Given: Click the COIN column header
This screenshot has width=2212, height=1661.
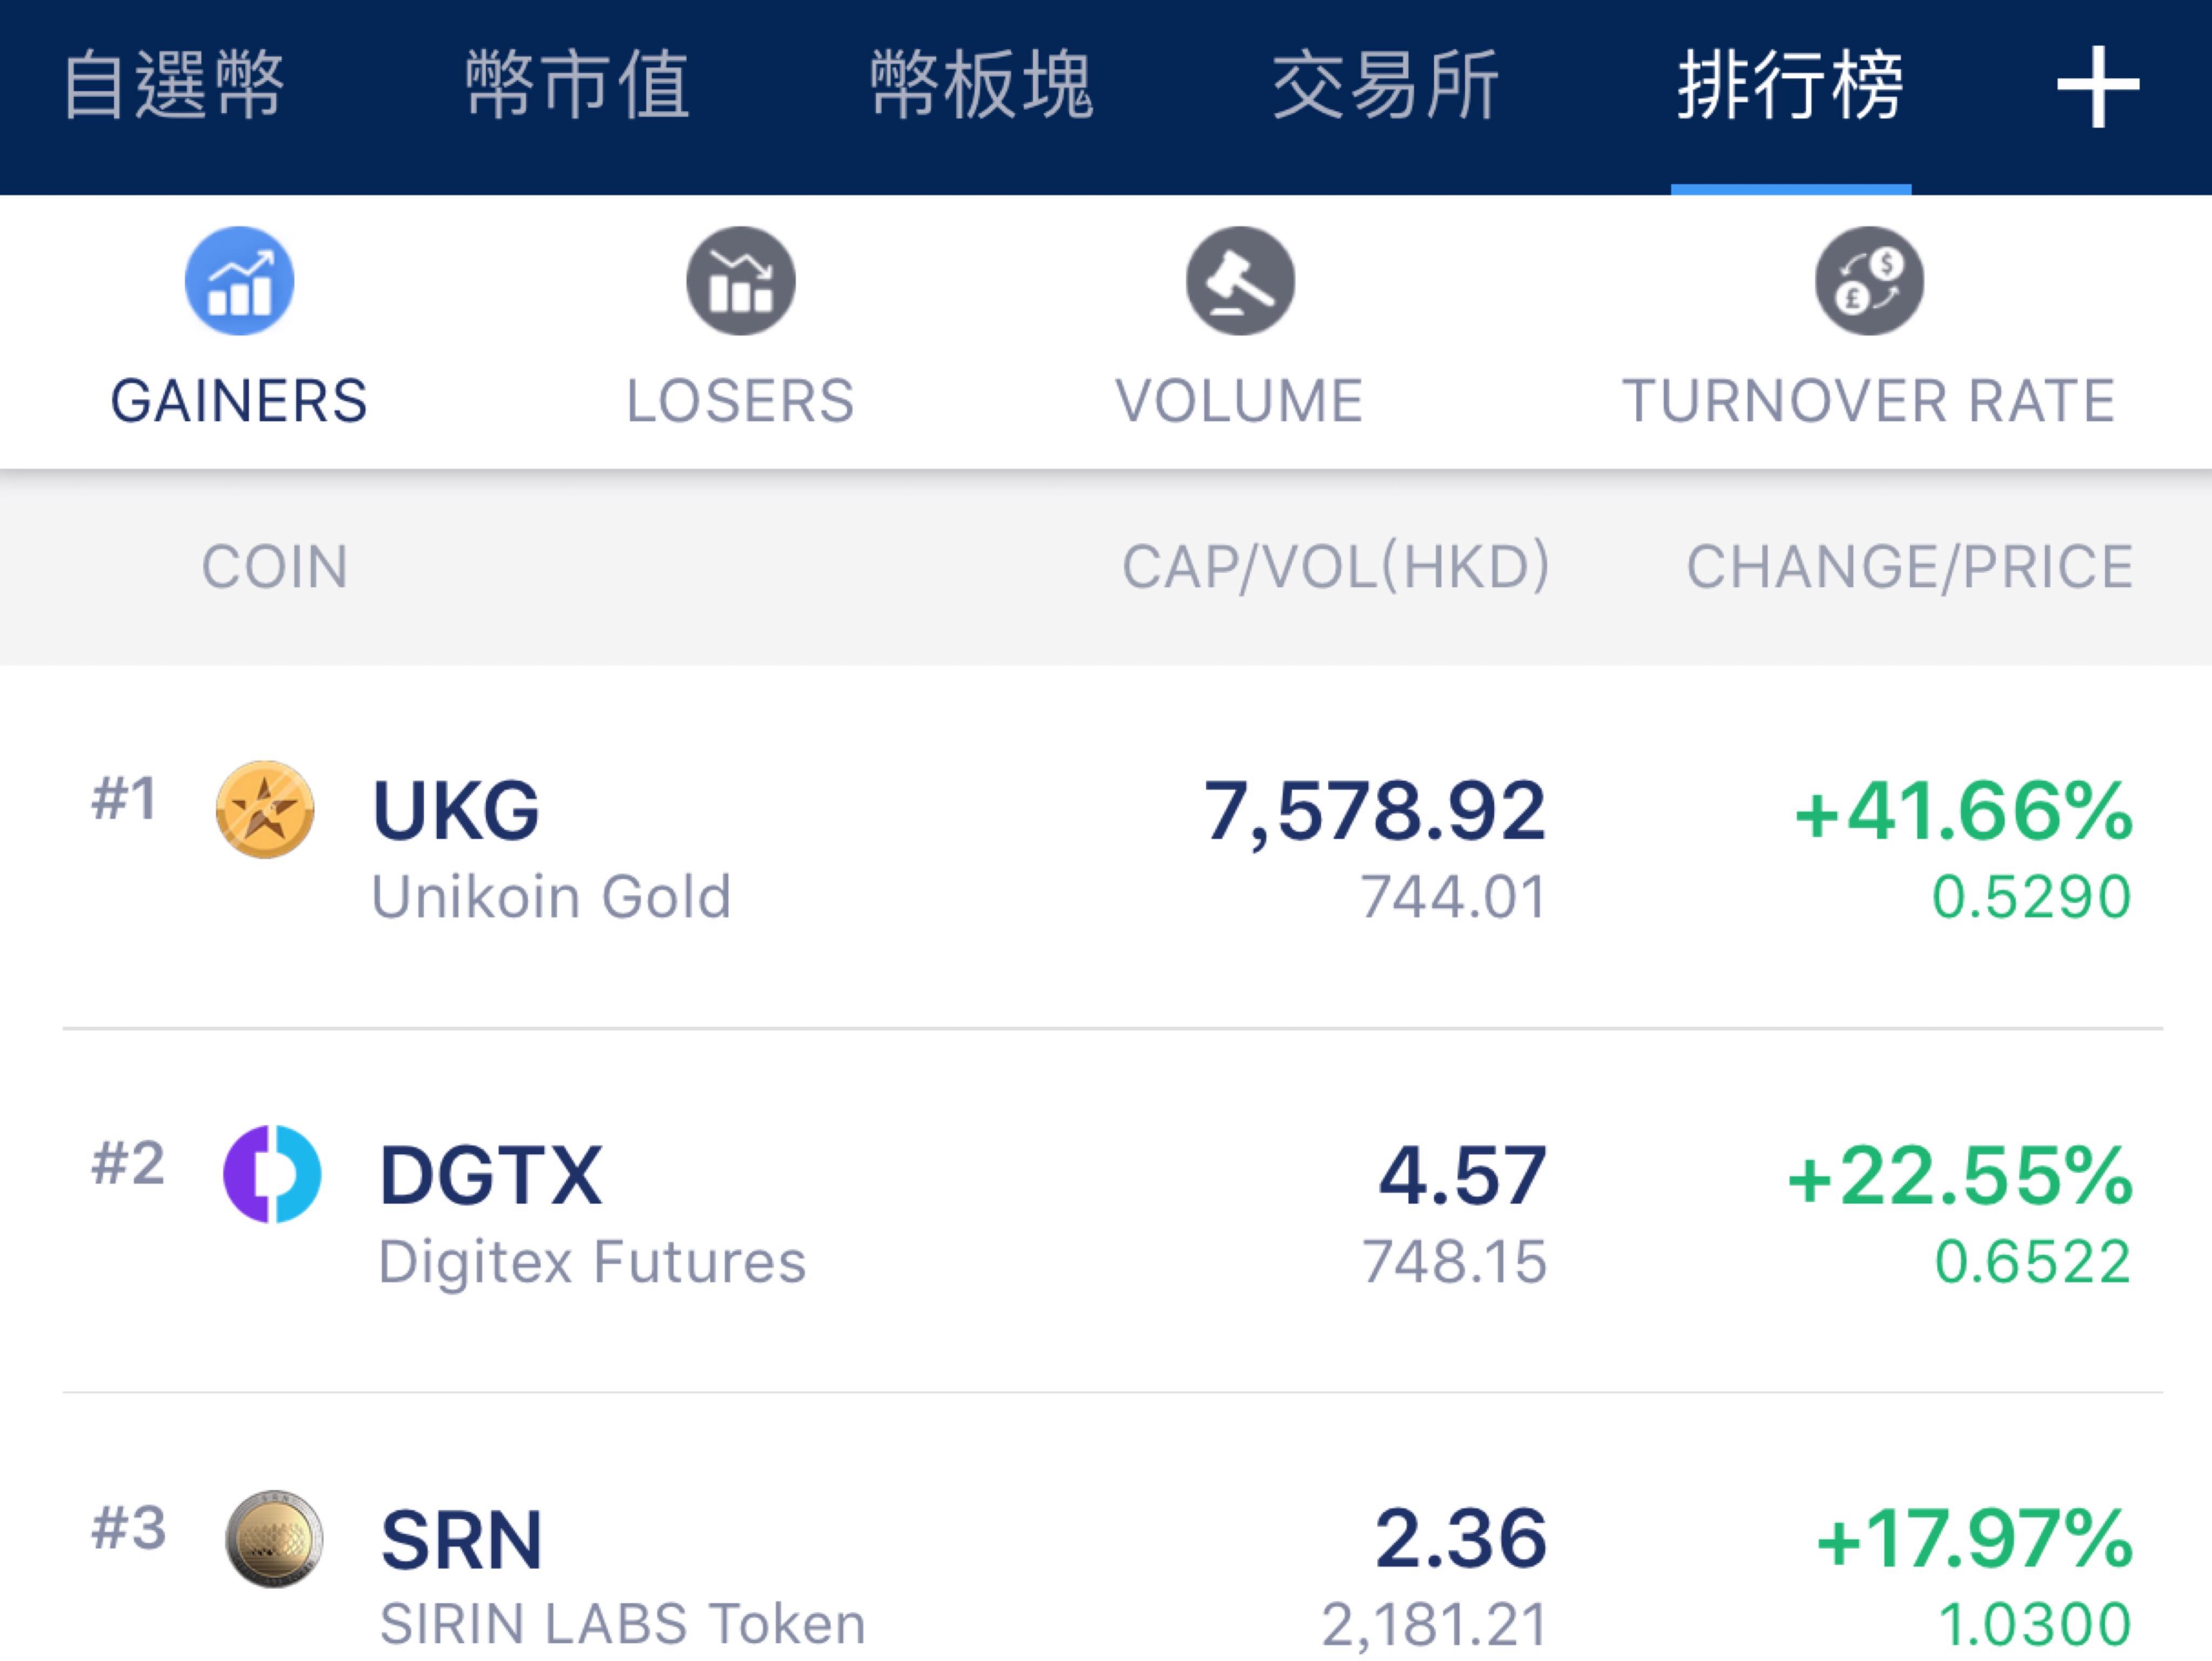Looking at the screenshot, I should pos(275,567).
